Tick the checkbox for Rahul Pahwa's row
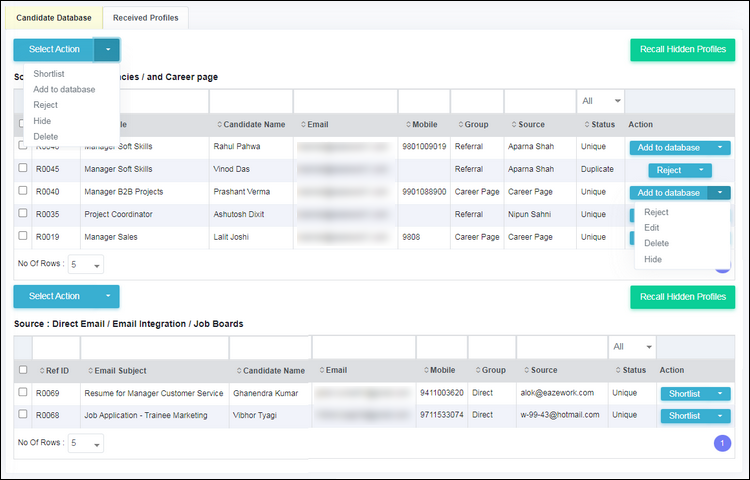The image size is (750, 480). tap(22, 144)
